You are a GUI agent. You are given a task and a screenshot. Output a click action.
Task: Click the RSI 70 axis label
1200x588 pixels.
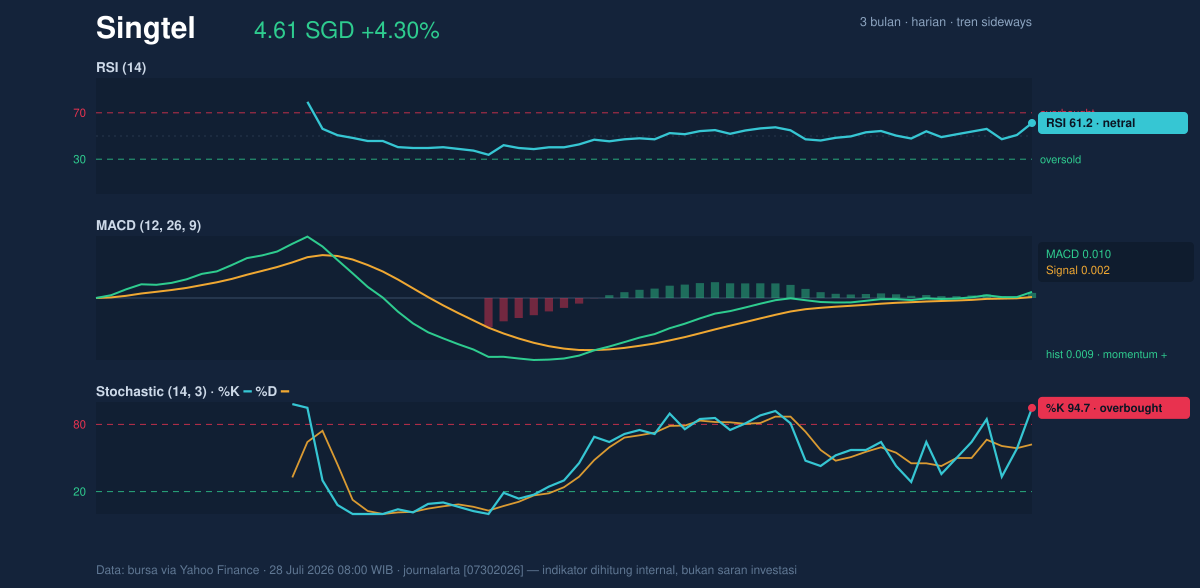[x=80, y=113]
